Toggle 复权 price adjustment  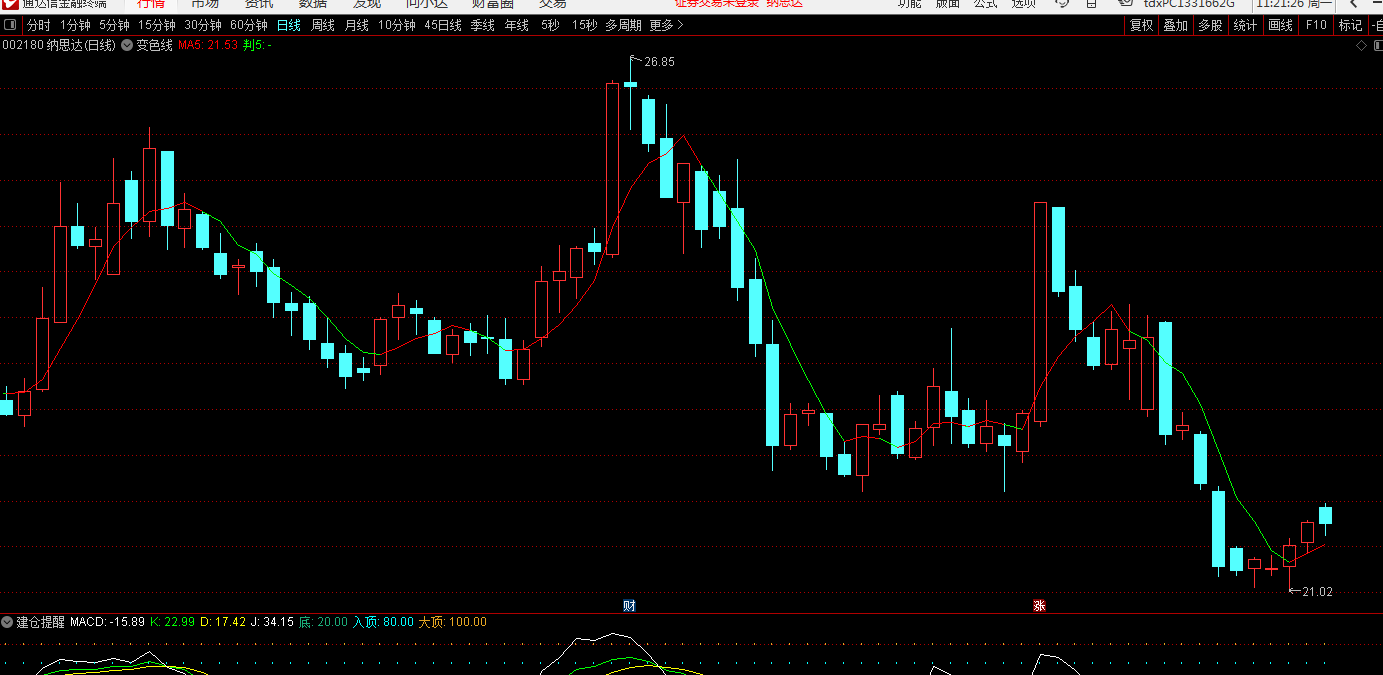click(1141, 25)
